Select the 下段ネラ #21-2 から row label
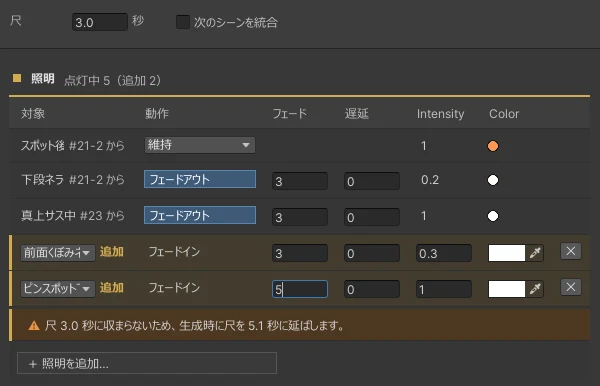600x386 pixels. pyautogui.click(x=73, y=180)
